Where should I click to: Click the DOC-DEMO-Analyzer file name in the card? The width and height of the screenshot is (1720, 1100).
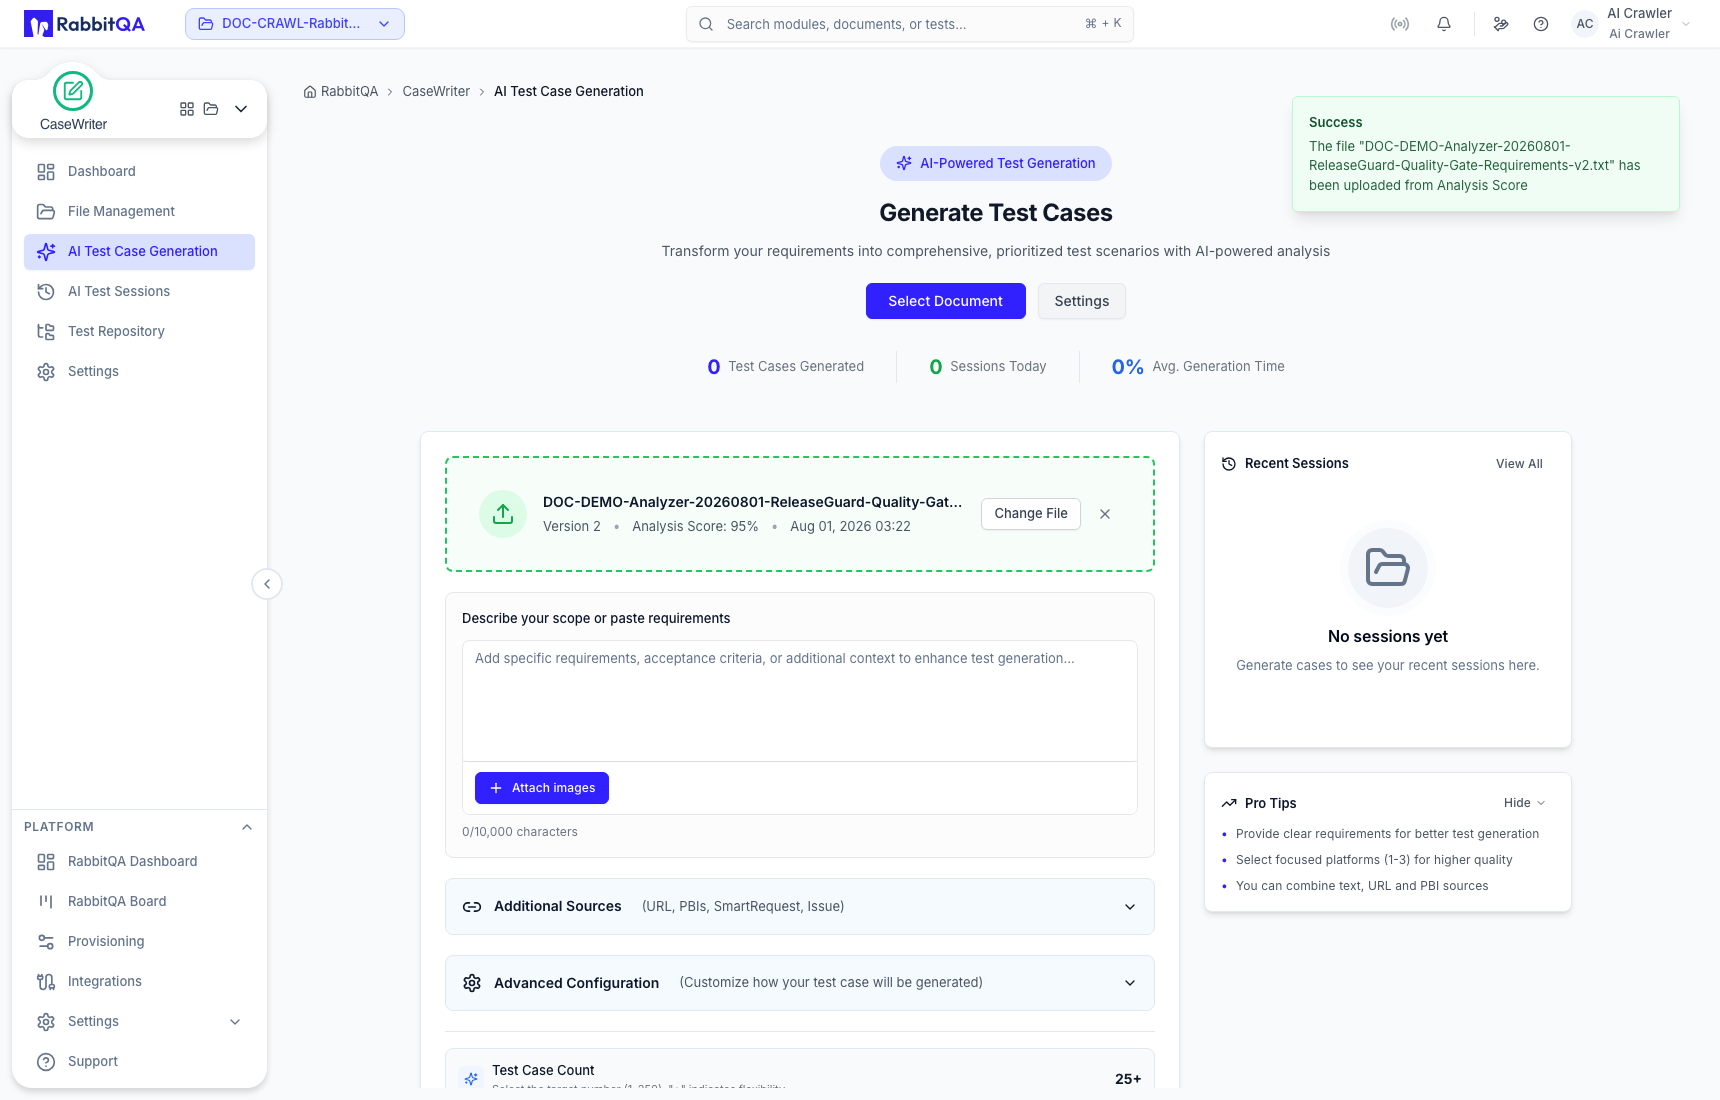753,502
